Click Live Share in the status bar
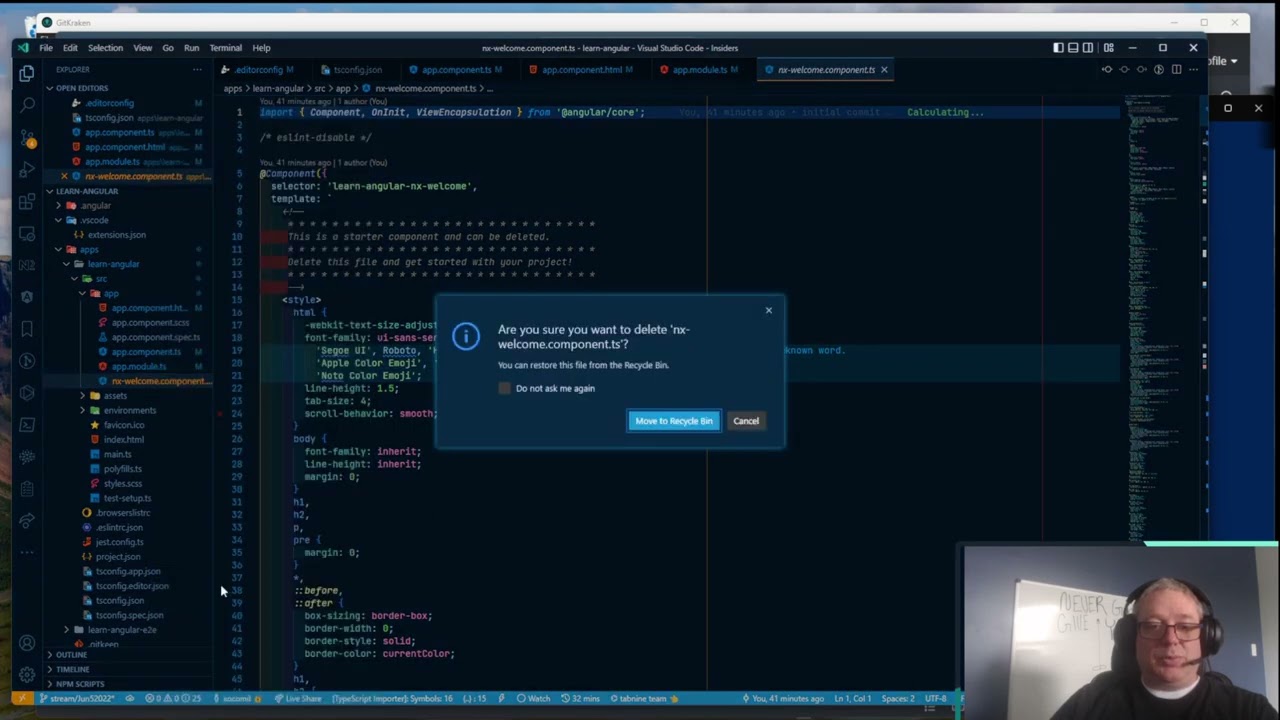1280x720 pixels. (300, 699)
